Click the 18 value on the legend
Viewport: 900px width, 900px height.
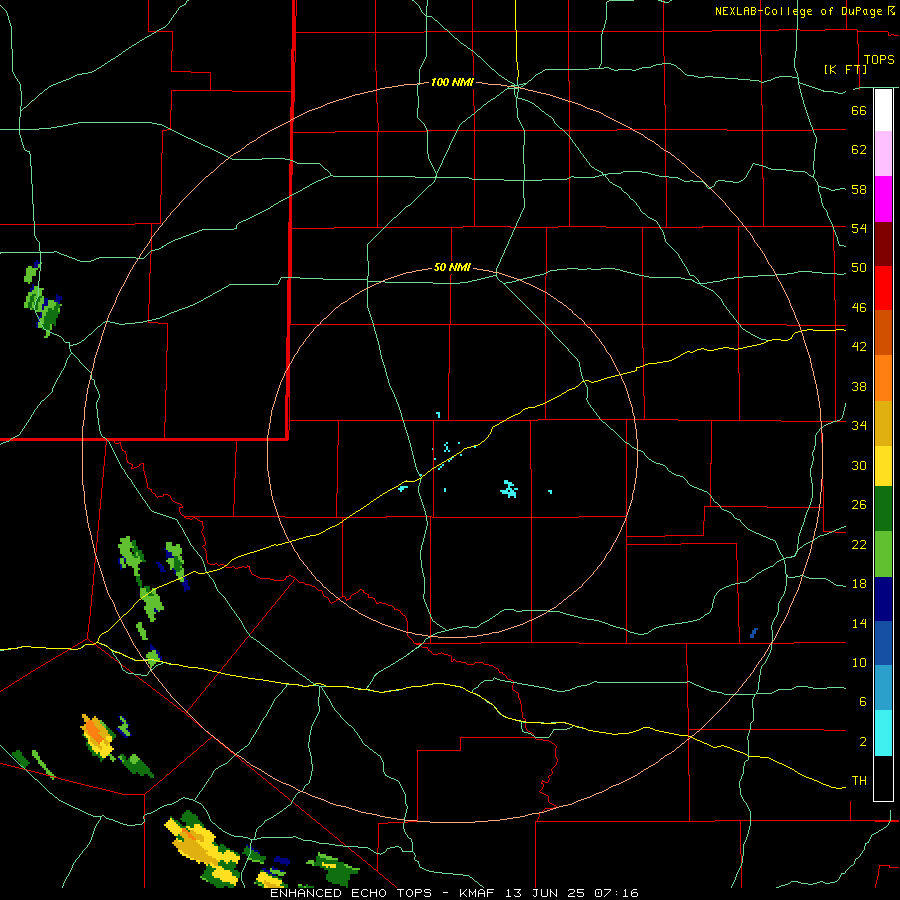click(859, 584)
